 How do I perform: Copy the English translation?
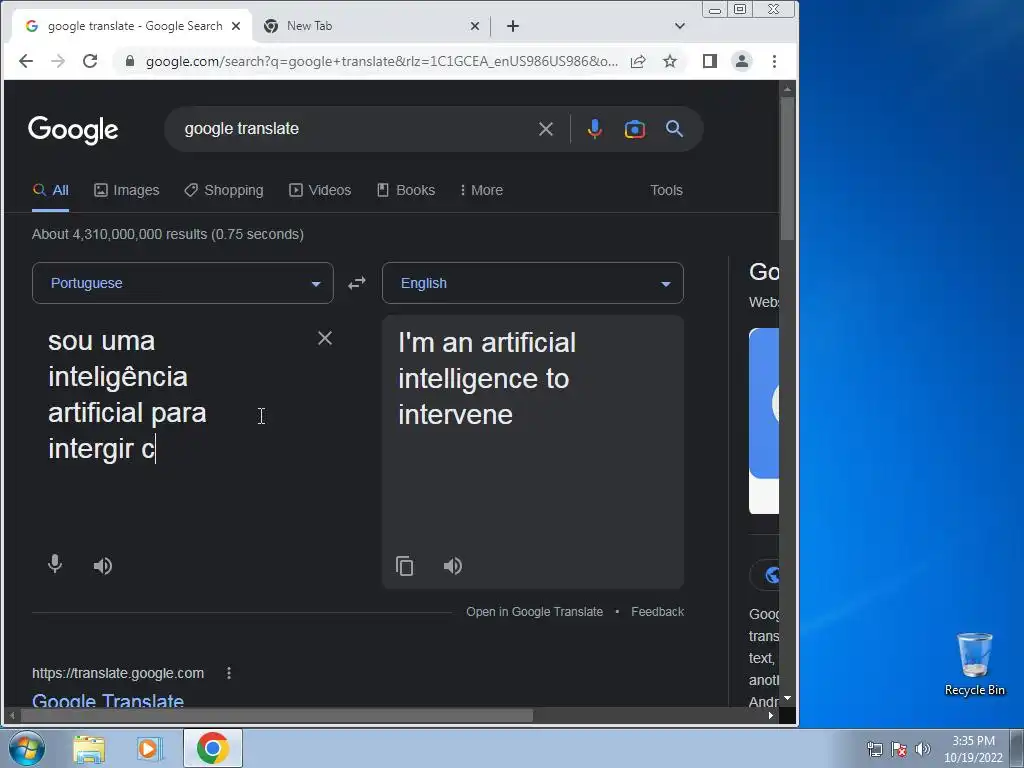(405, 566)
